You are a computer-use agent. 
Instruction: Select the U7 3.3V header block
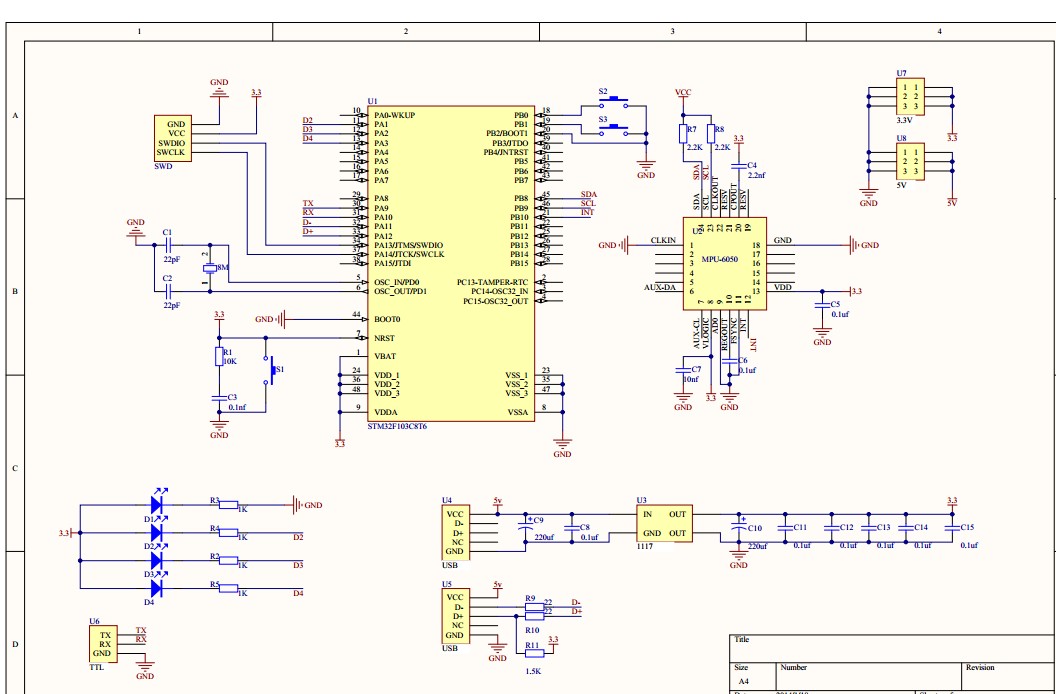(x=910, y=97)
